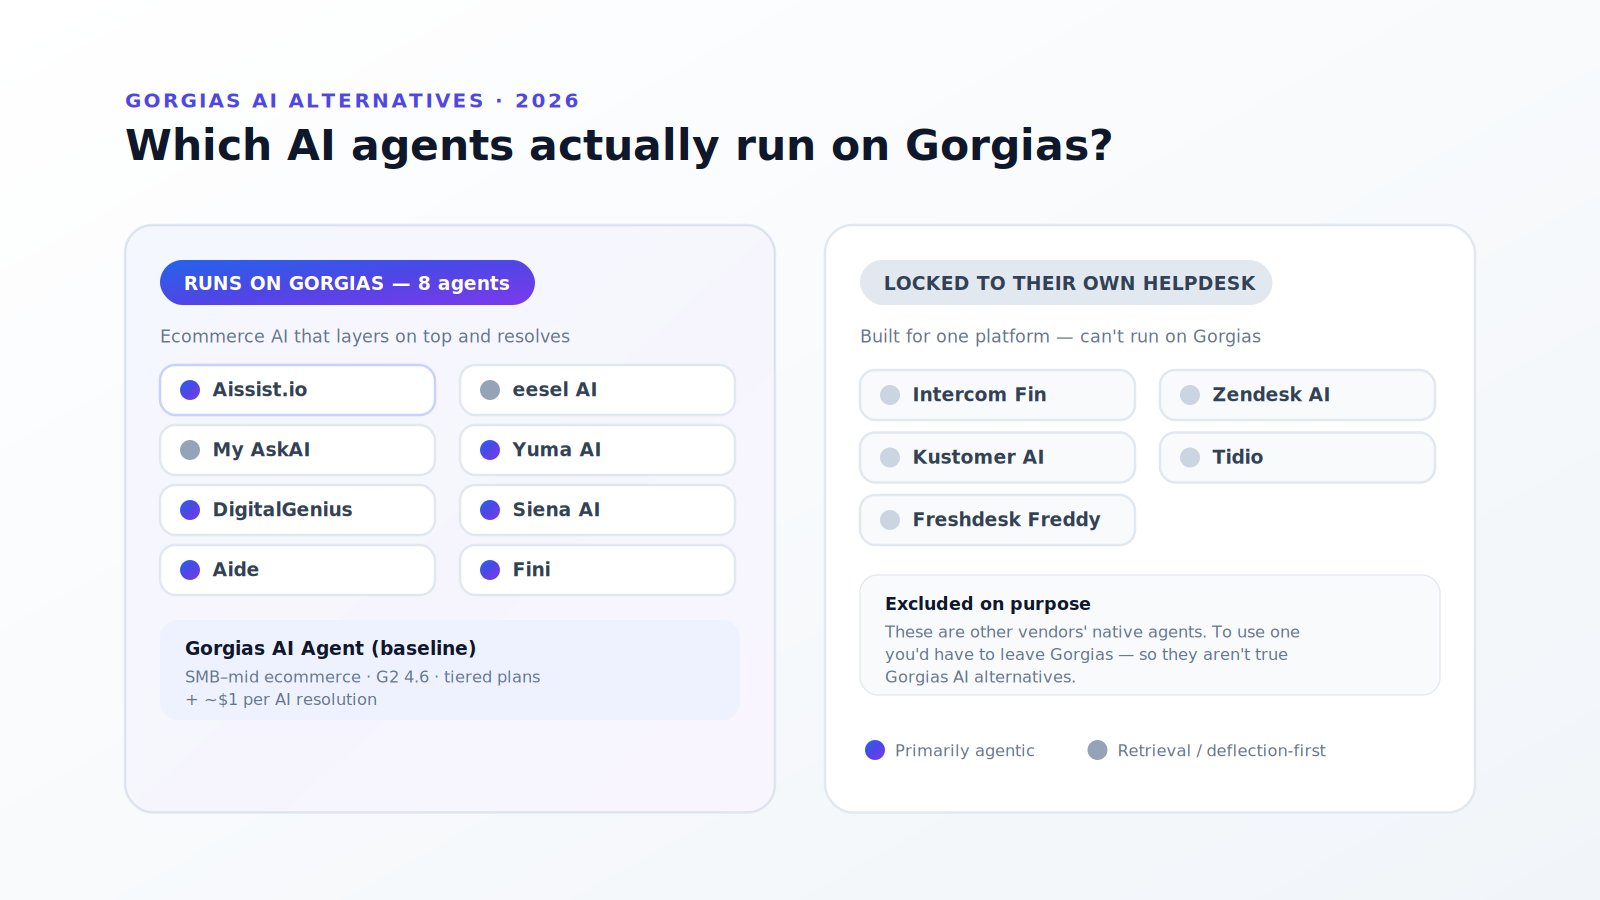The height and width of the screenshot is (900, 1600).
Task: Select the eesel AI chip
Action: pyautogui.click(x=597, y=390)
